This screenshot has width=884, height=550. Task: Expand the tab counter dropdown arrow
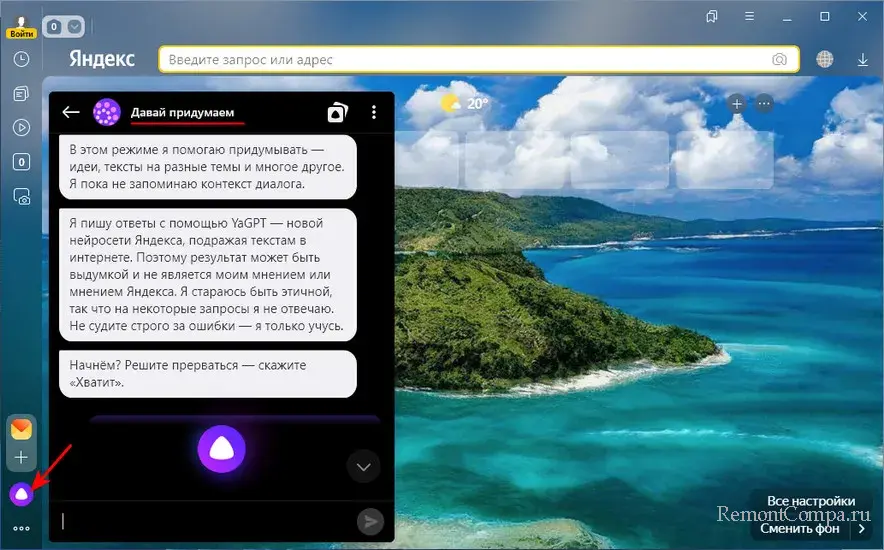click(x=74, y=27)
